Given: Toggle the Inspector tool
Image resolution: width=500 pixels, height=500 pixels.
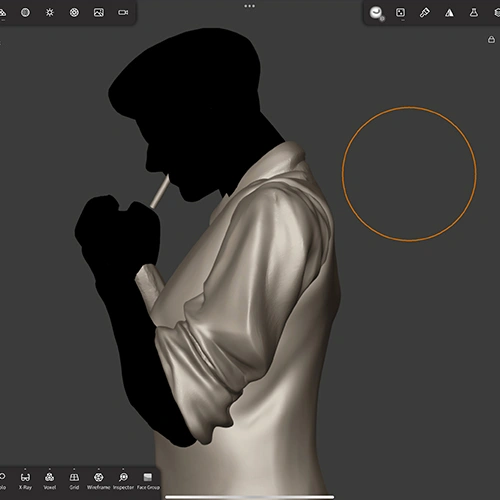Looking at the screenshot, I should (x=123, y=481).
